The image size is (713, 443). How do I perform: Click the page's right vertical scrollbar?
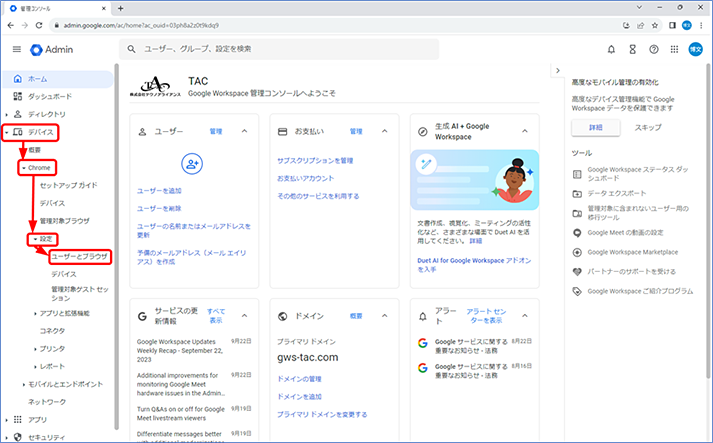[708, 221]
